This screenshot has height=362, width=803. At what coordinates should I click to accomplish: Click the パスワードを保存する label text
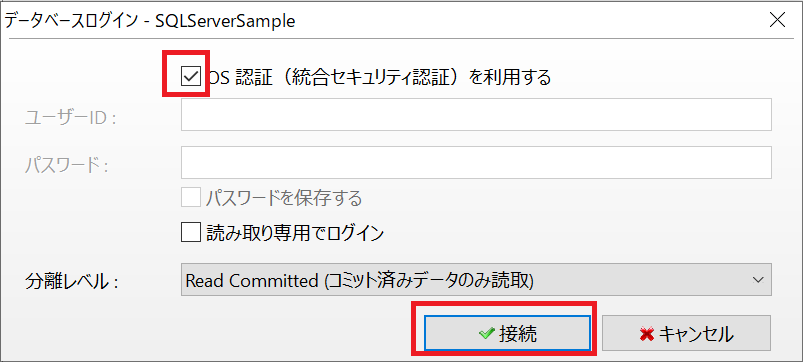(x=284, y=198)
